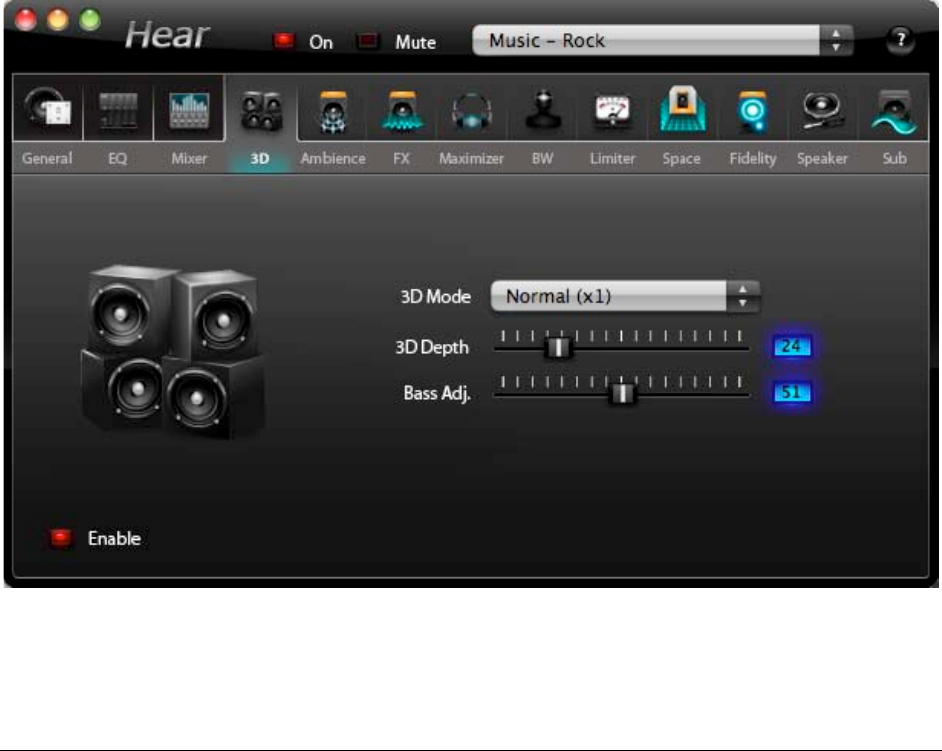The image size is (942, 751).
Task: Open the 3D Mode Normal (x1) dropdown
Action: (x=625, y=296)
